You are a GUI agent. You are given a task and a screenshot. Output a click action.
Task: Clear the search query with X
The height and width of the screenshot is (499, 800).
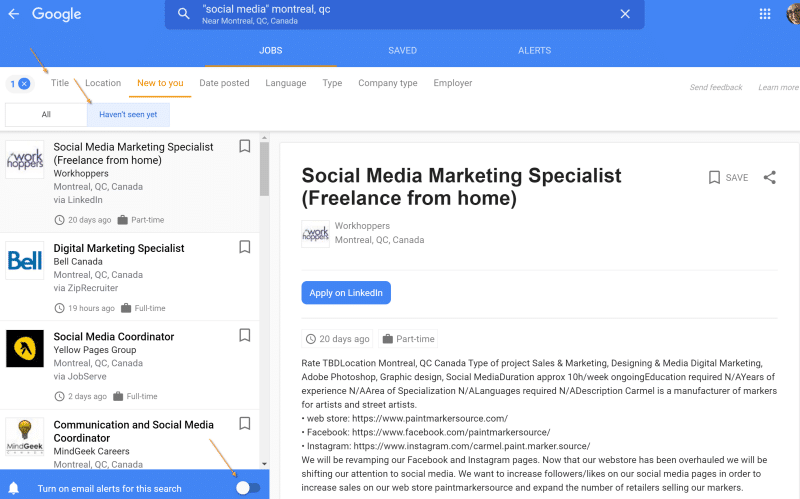click(625, 14)
